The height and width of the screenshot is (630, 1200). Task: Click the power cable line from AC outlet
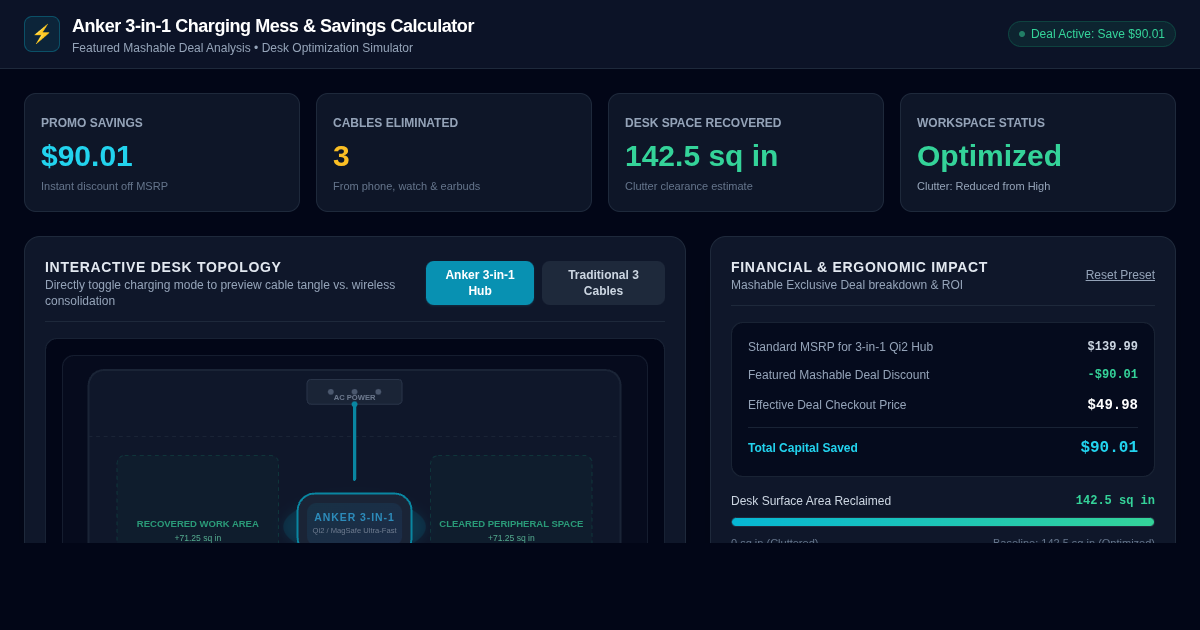[x=354, y=443]
